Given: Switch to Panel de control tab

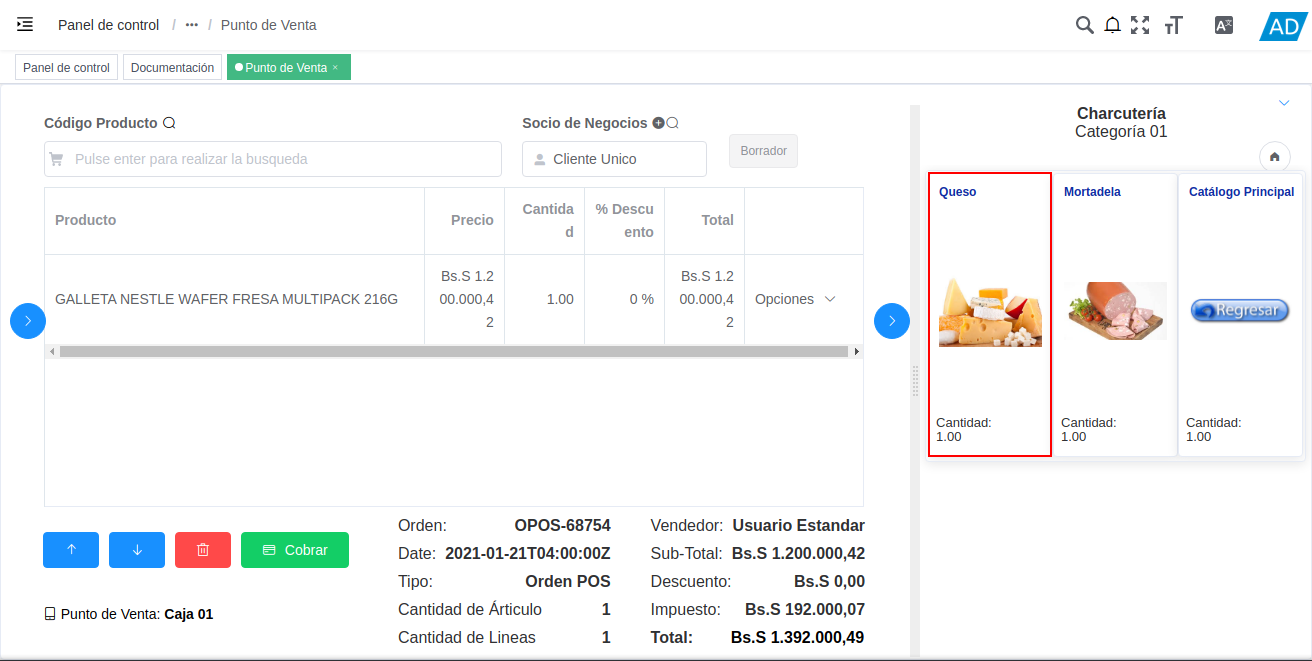Looking at the screenshot, I should coord(66,68).
